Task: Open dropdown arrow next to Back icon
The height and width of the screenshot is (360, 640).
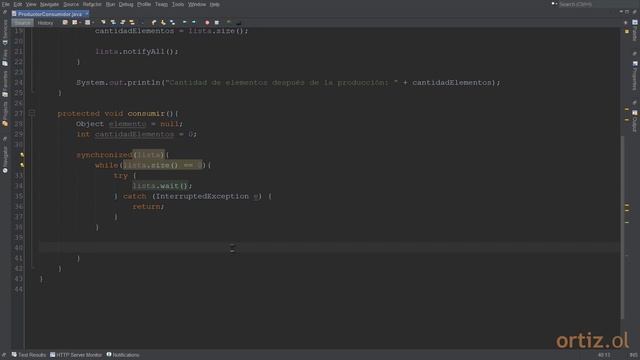Action: 80,22
